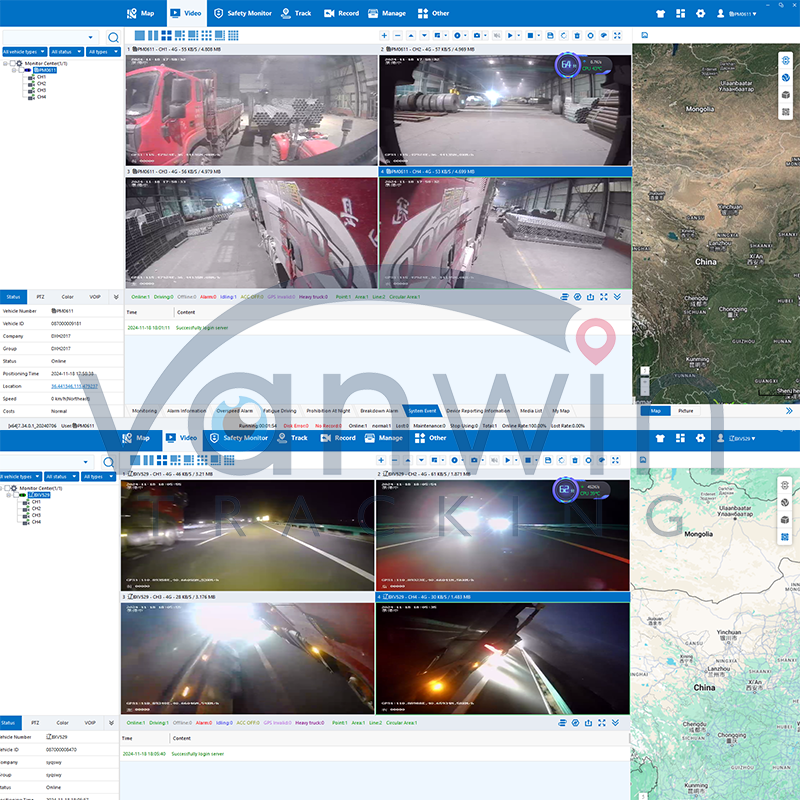
Task: Click the search icon in the BIV529 vehicle panel
Action: tap(109, 462)
